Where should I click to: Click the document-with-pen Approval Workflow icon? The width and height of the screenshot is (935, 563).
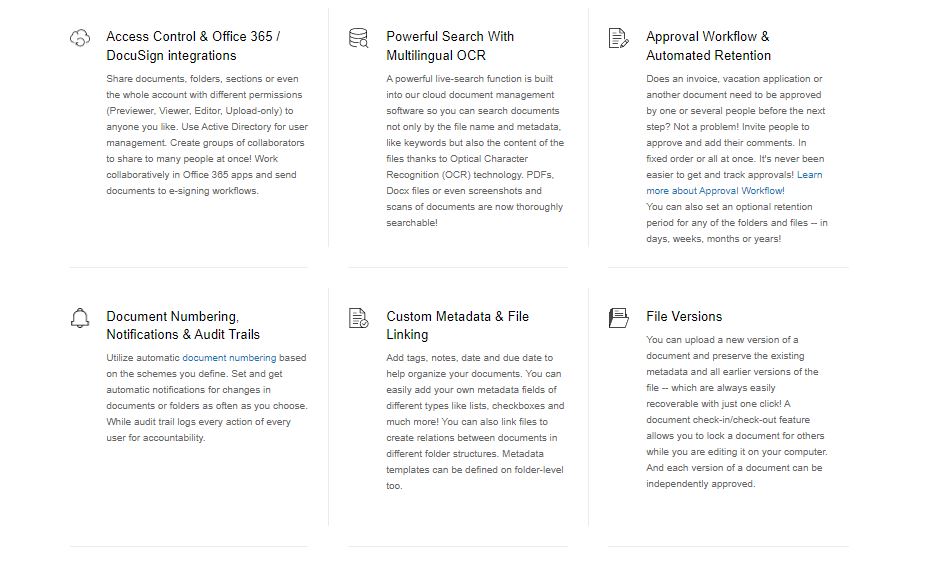(x=619, y=38)
